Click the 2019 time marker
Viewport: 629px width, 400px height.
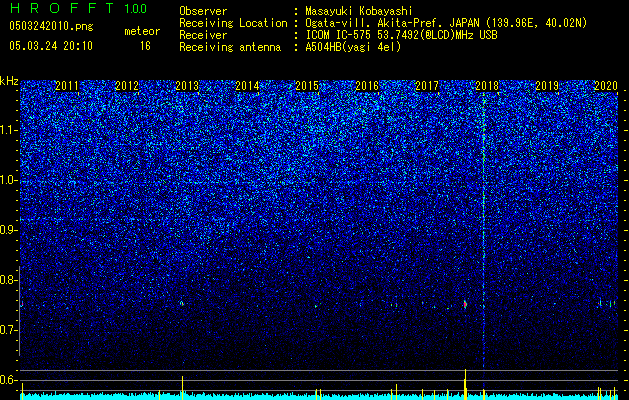(547, 85)
